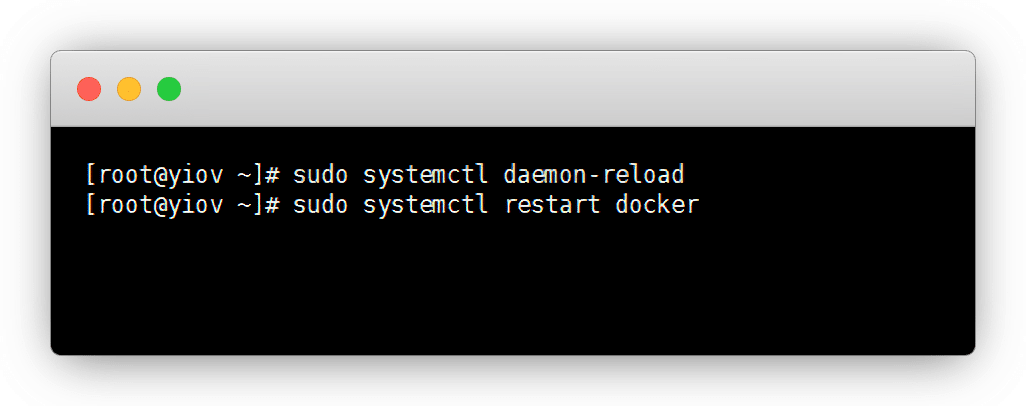This screenshot has width=1026, height=406.
Task: Click the word "restart" in the second command
Action: point(544,205)
